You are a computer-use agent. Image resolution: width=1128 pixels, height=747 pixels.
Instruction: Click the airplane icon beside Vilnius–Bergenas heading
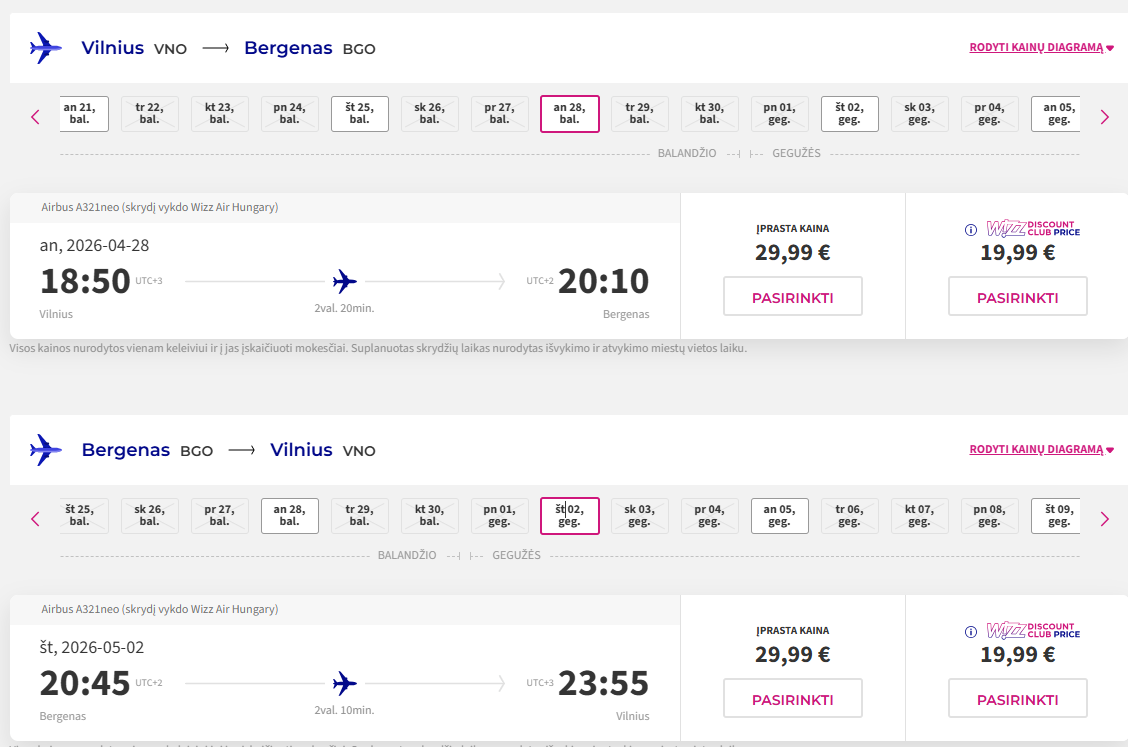point(46,48)
